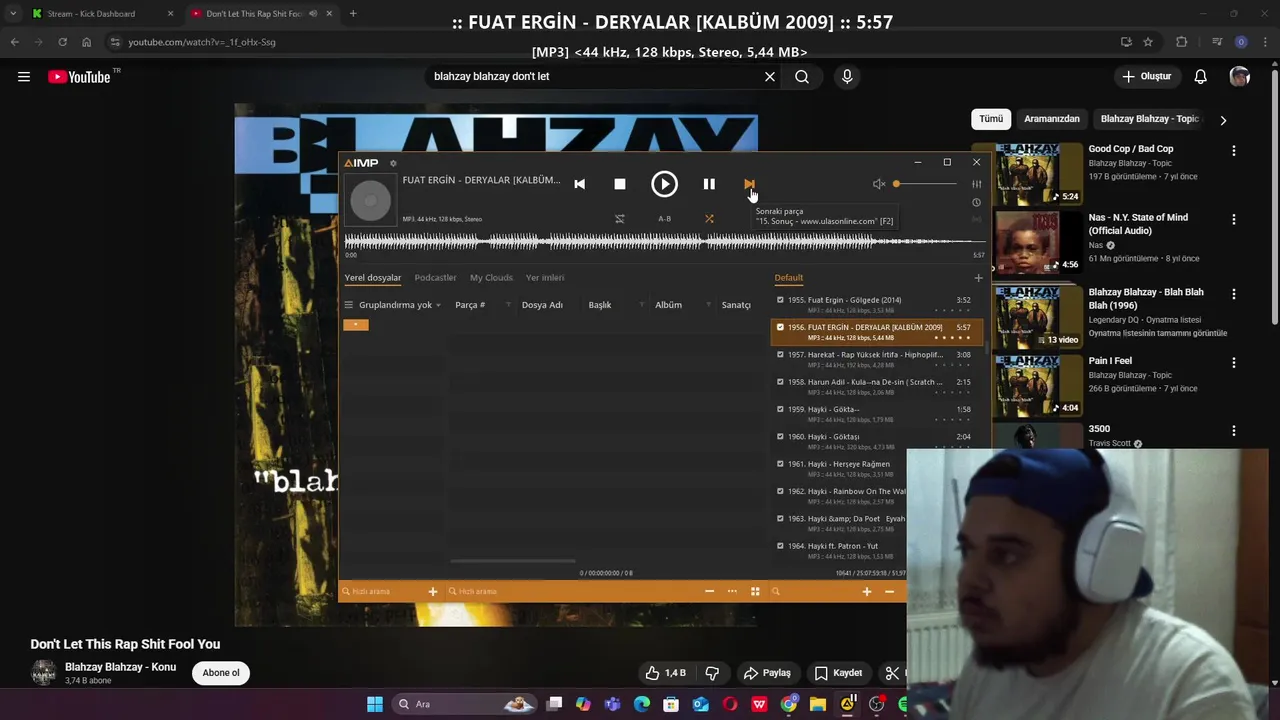Open the Parça # column filter

click(508, 305)
